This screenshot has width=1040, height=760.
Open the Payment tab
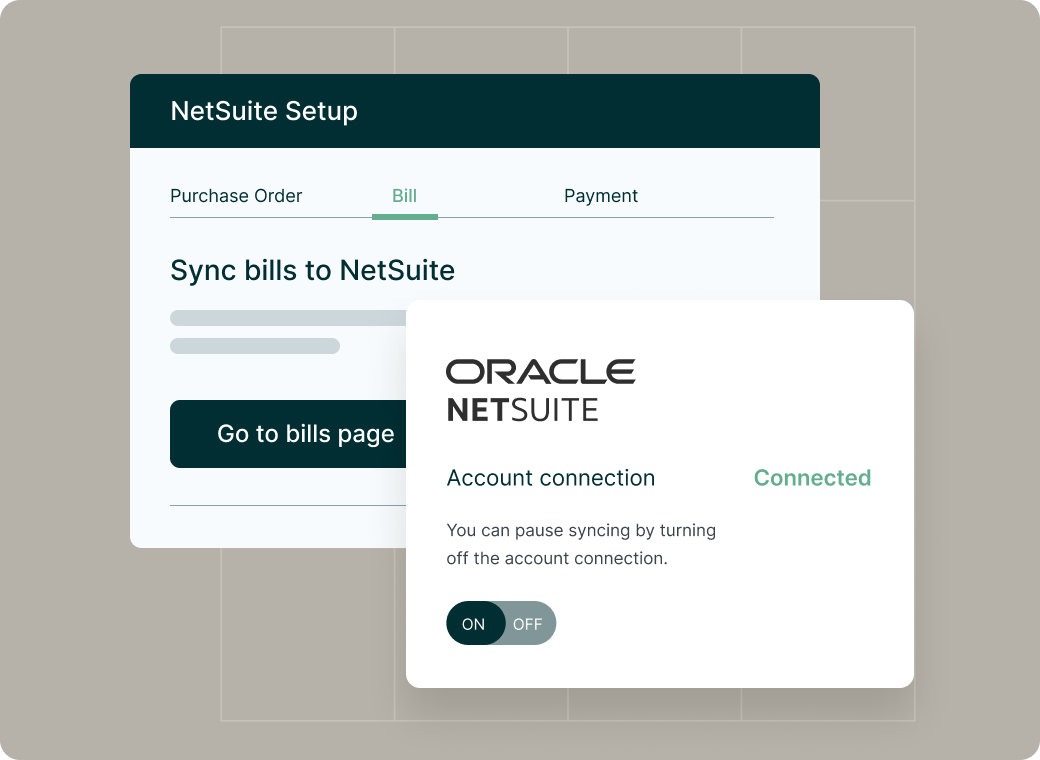coord(601,196)
